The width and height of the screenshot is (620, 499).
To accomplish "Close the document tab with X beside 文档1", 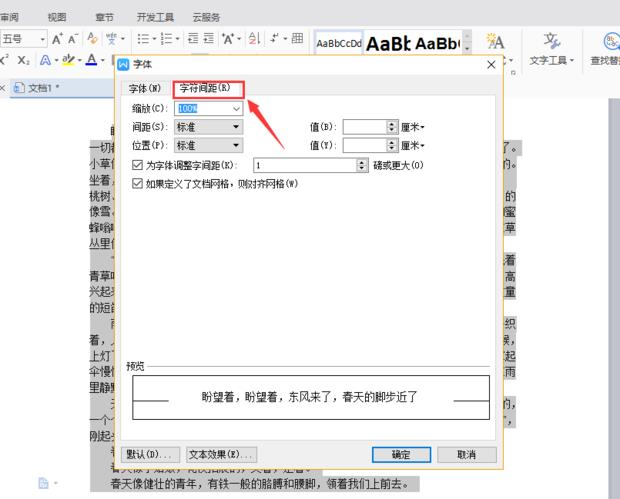I will (2, 88).
